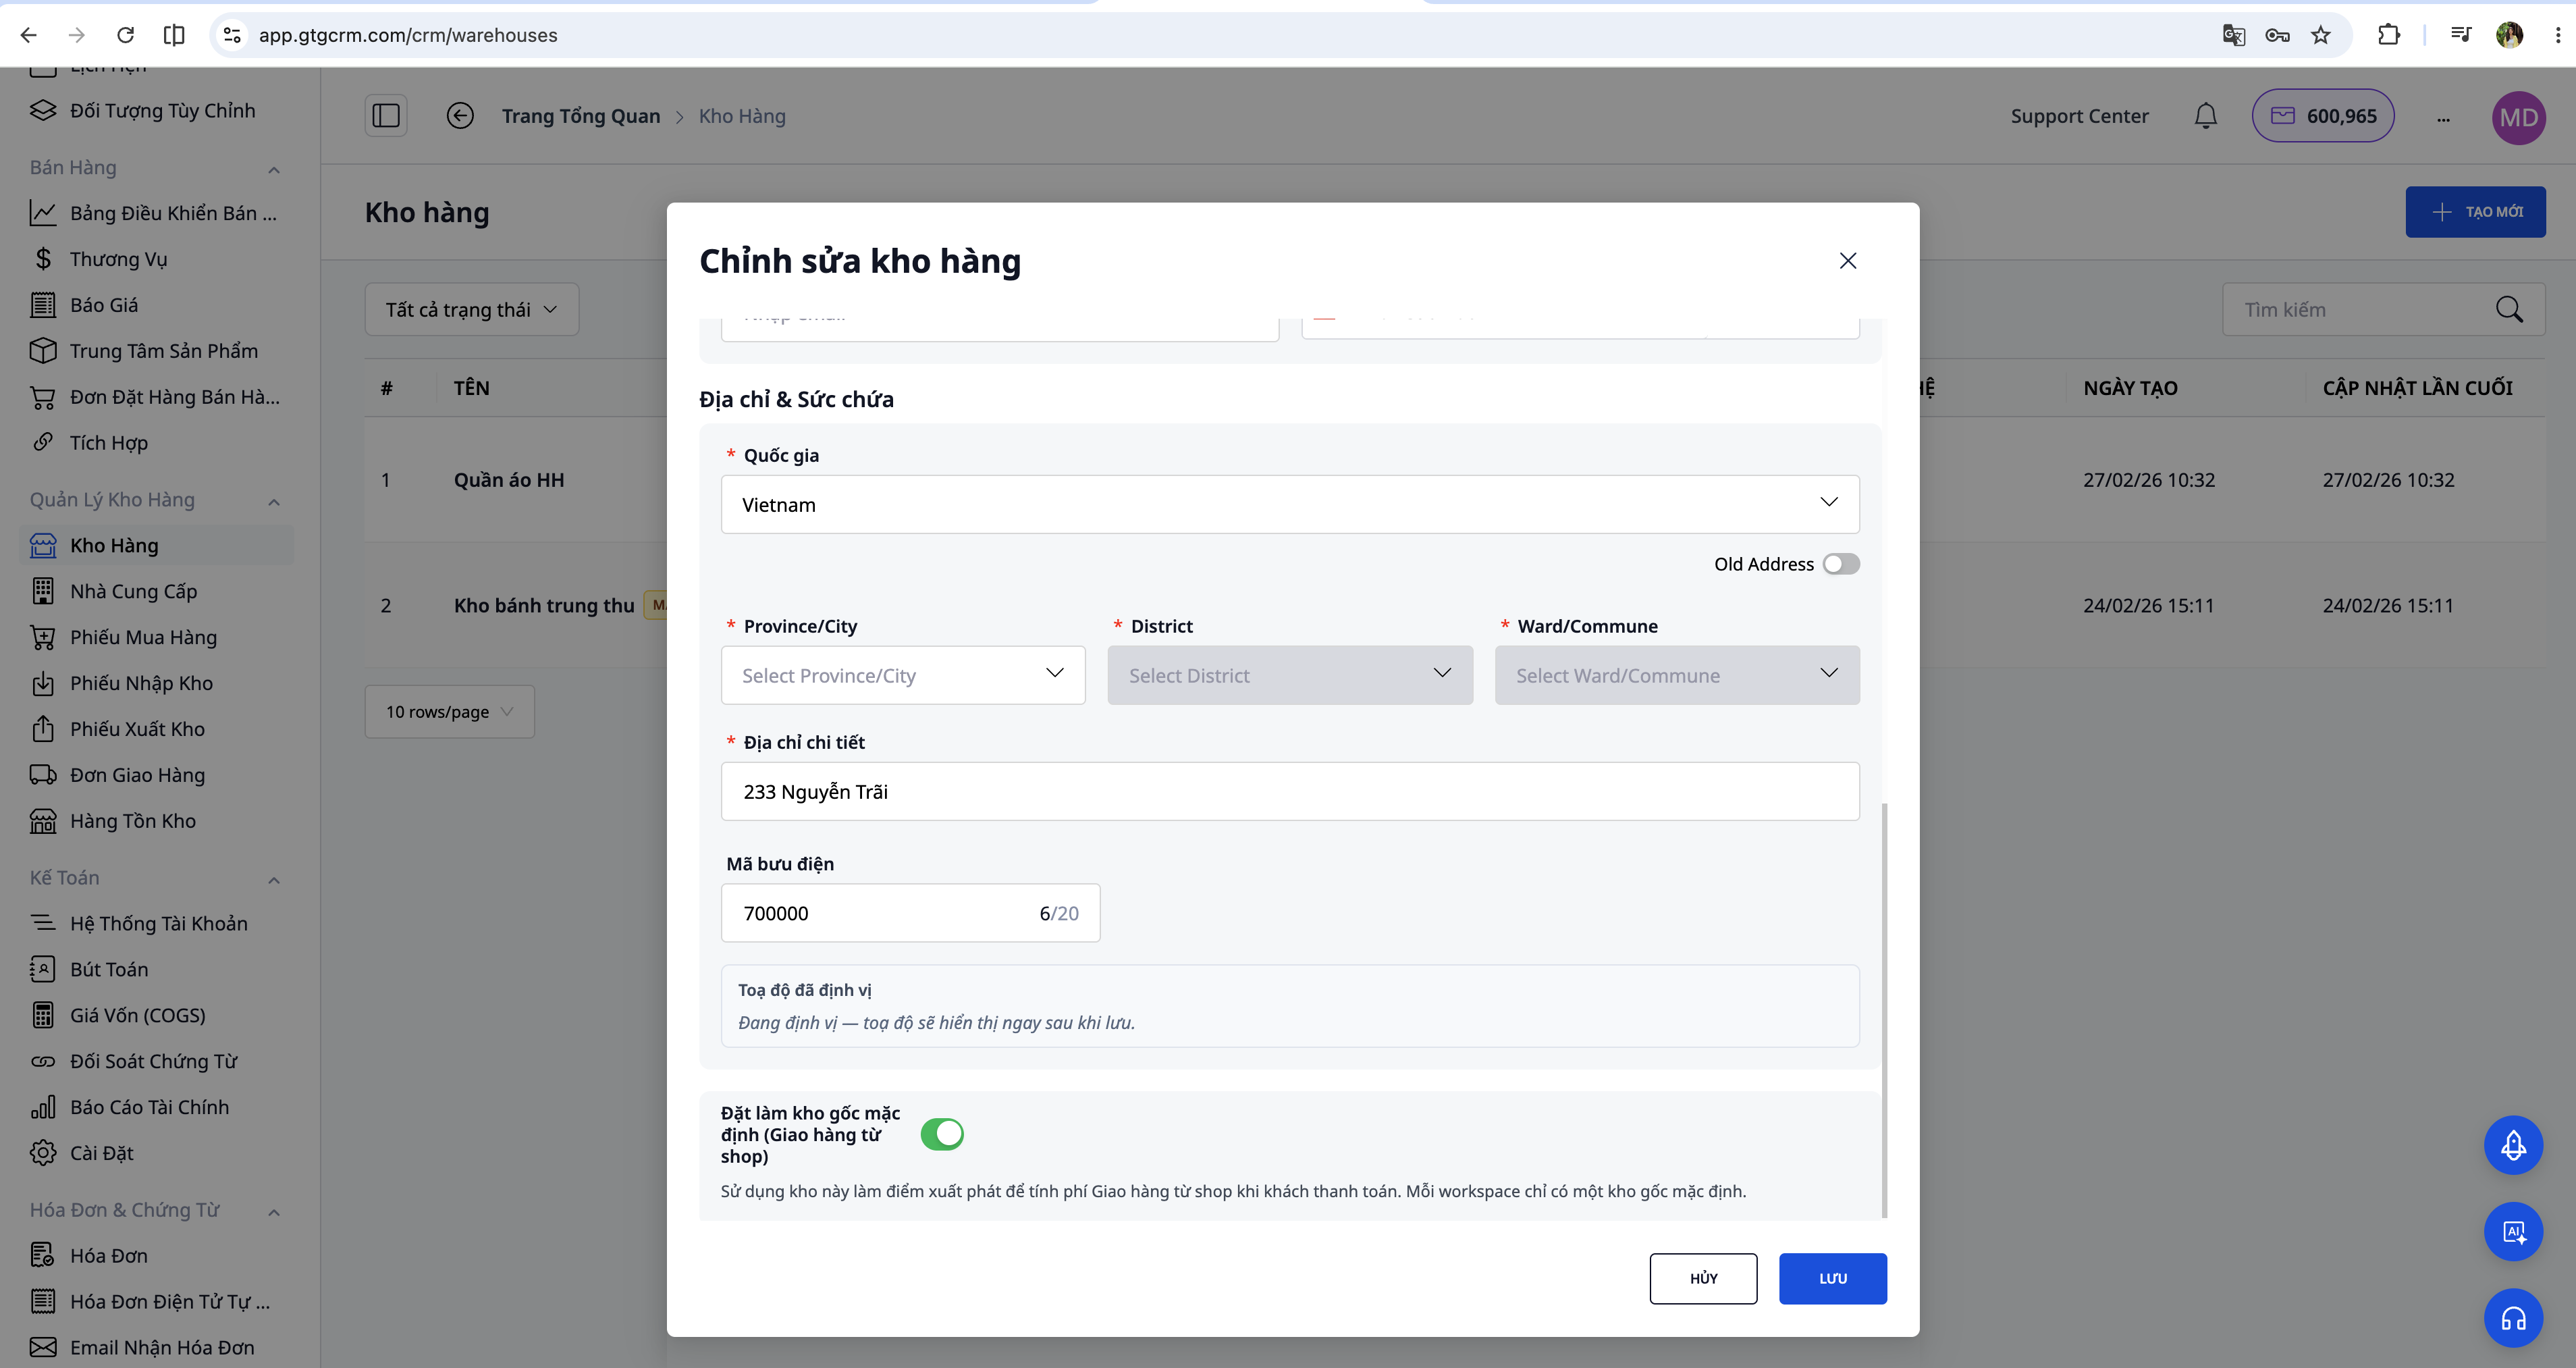This screenshot has height=1368, width=2576.
Task: Click the circled back arrow next to Trang Tổng Quan
Action: click(x=460, y=116)
